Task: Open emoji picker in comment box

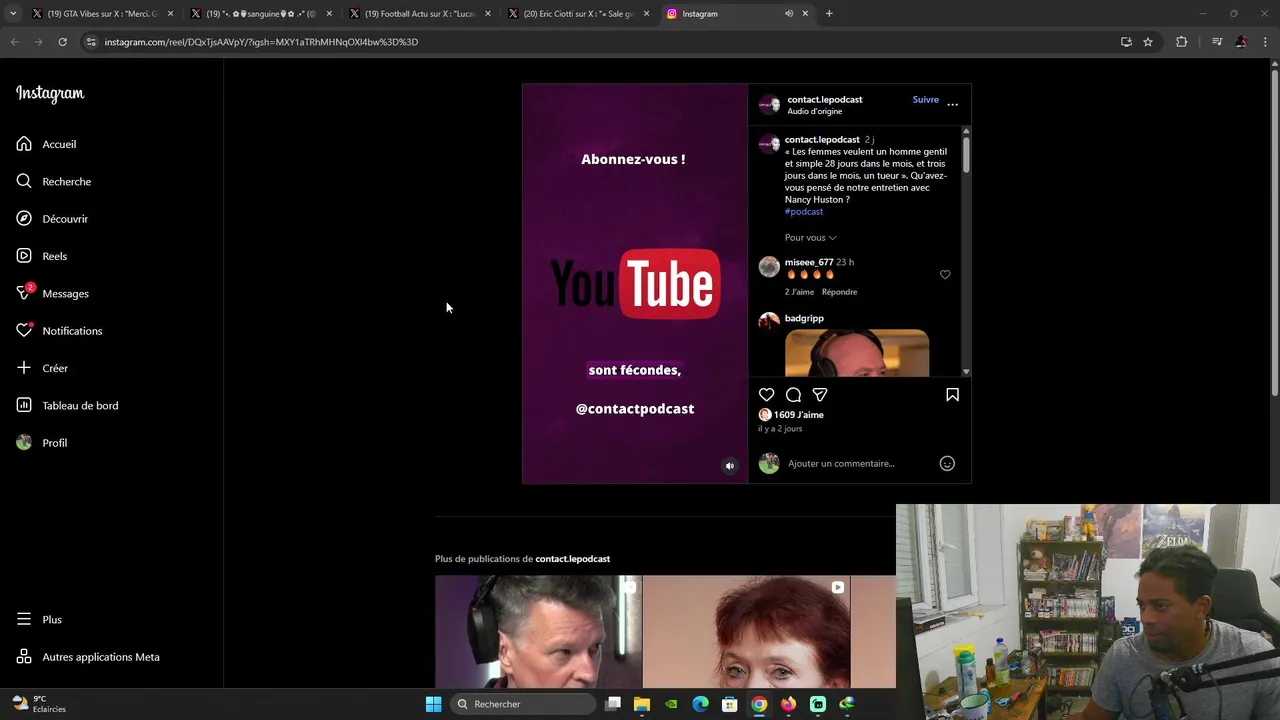Action: point(947,463)
